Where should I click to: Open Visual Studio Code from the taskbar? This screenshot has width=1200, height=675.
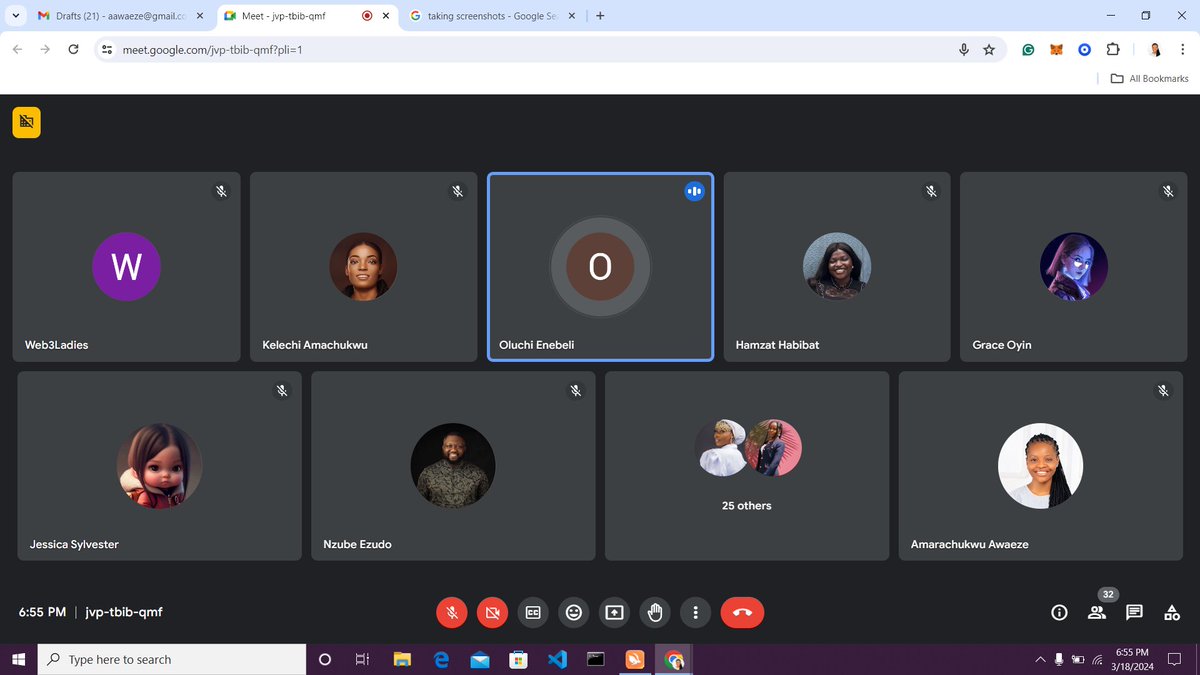click(x=557, y=659)
